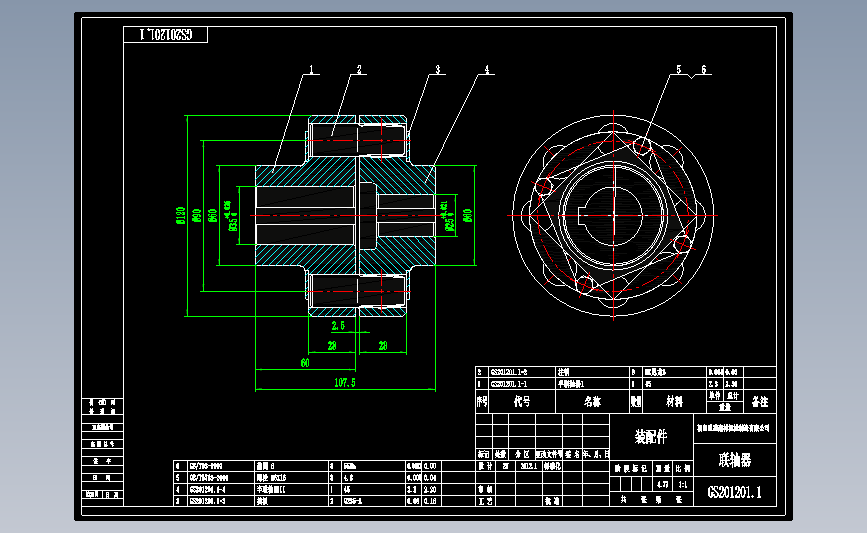Screen dimensions: 867x533
Task: Click the 代号 column header
Action: (521, 401)
